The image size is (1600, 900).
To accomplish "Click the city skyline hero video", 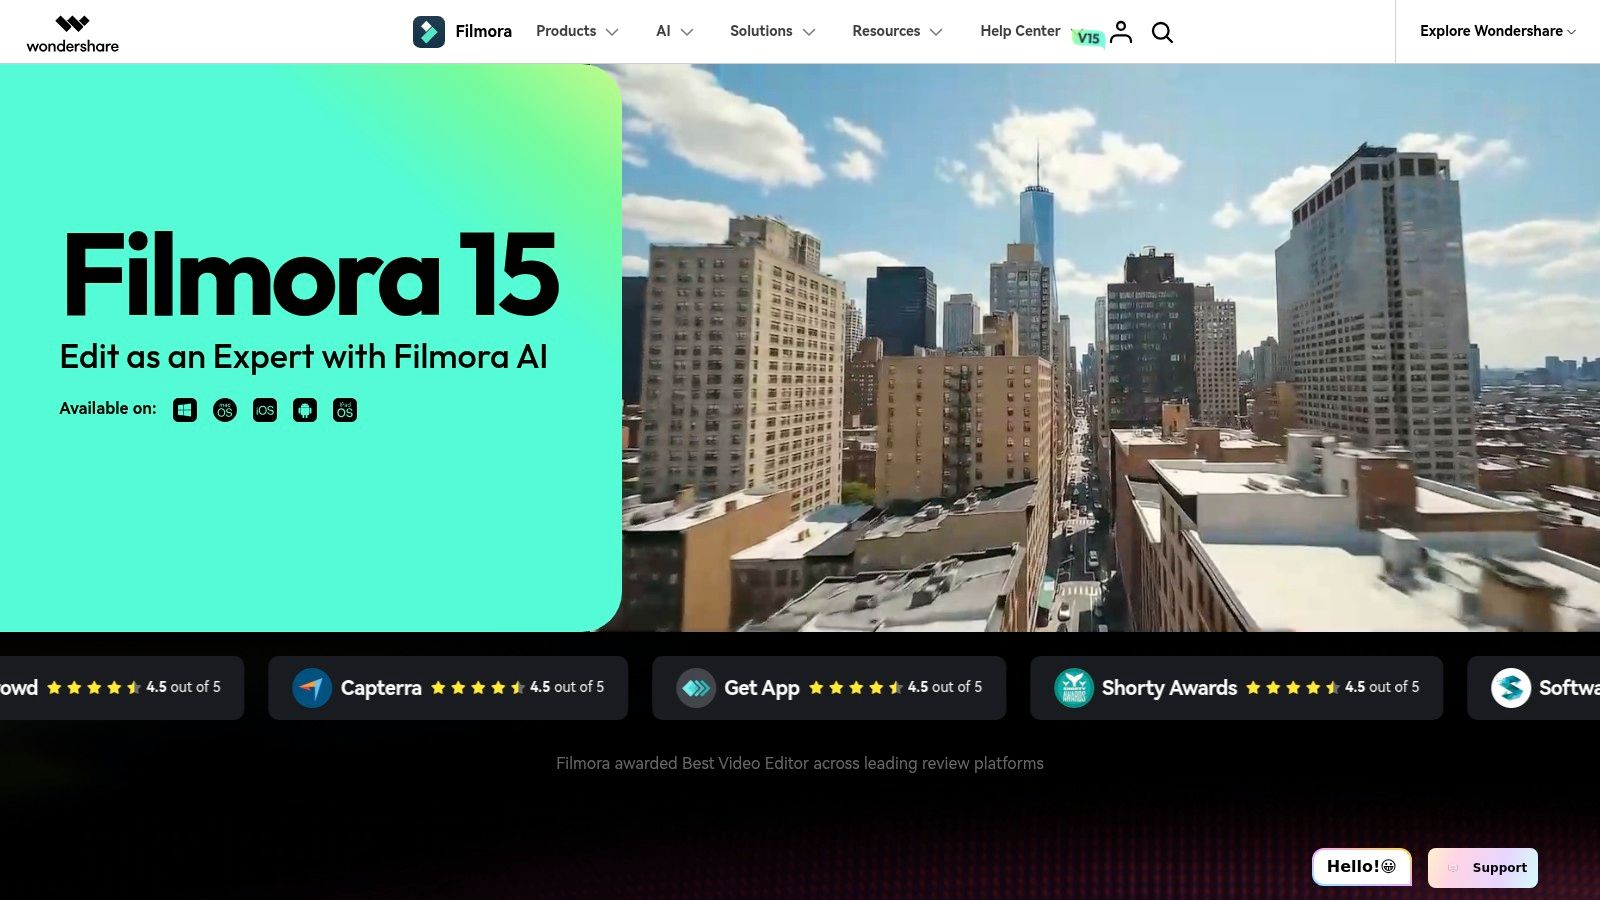I will point(1110,347).
